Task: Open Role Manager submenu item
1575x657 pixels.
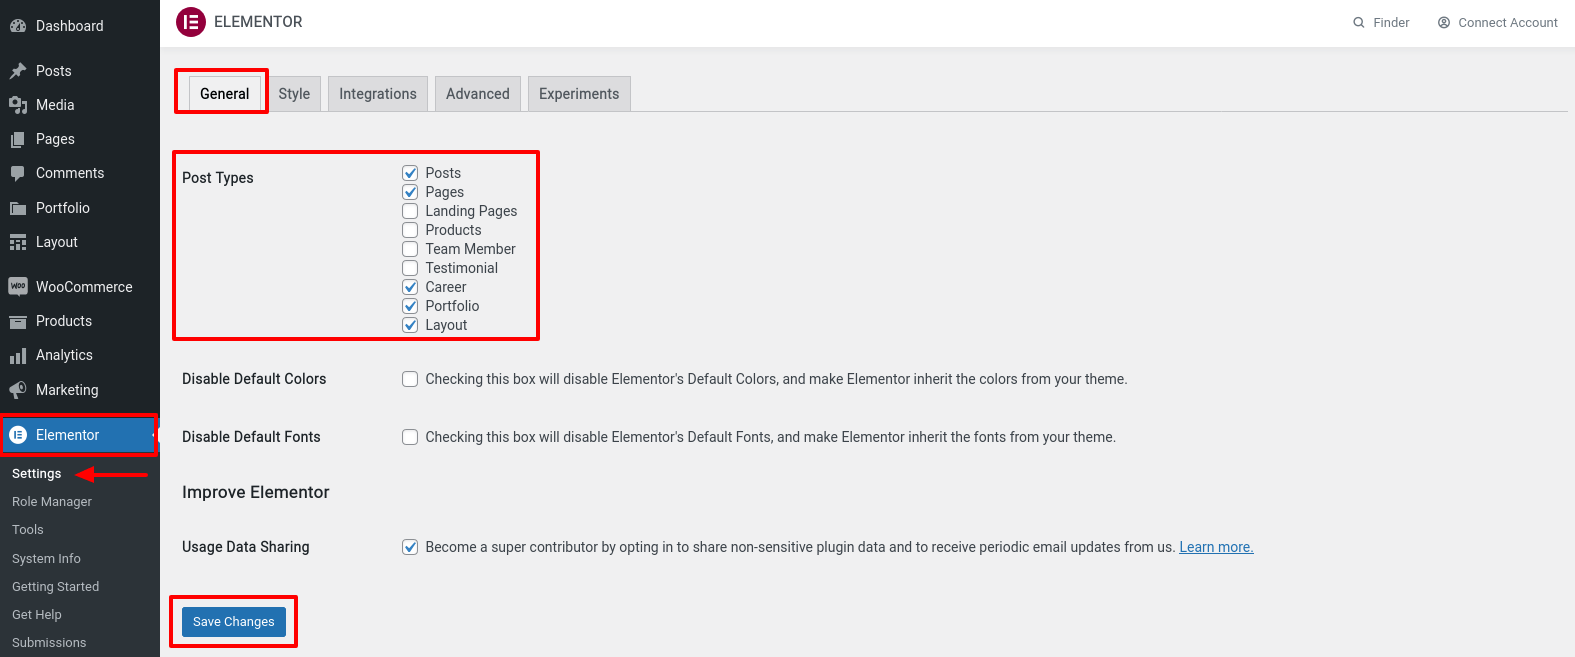Action: (52, 502)
